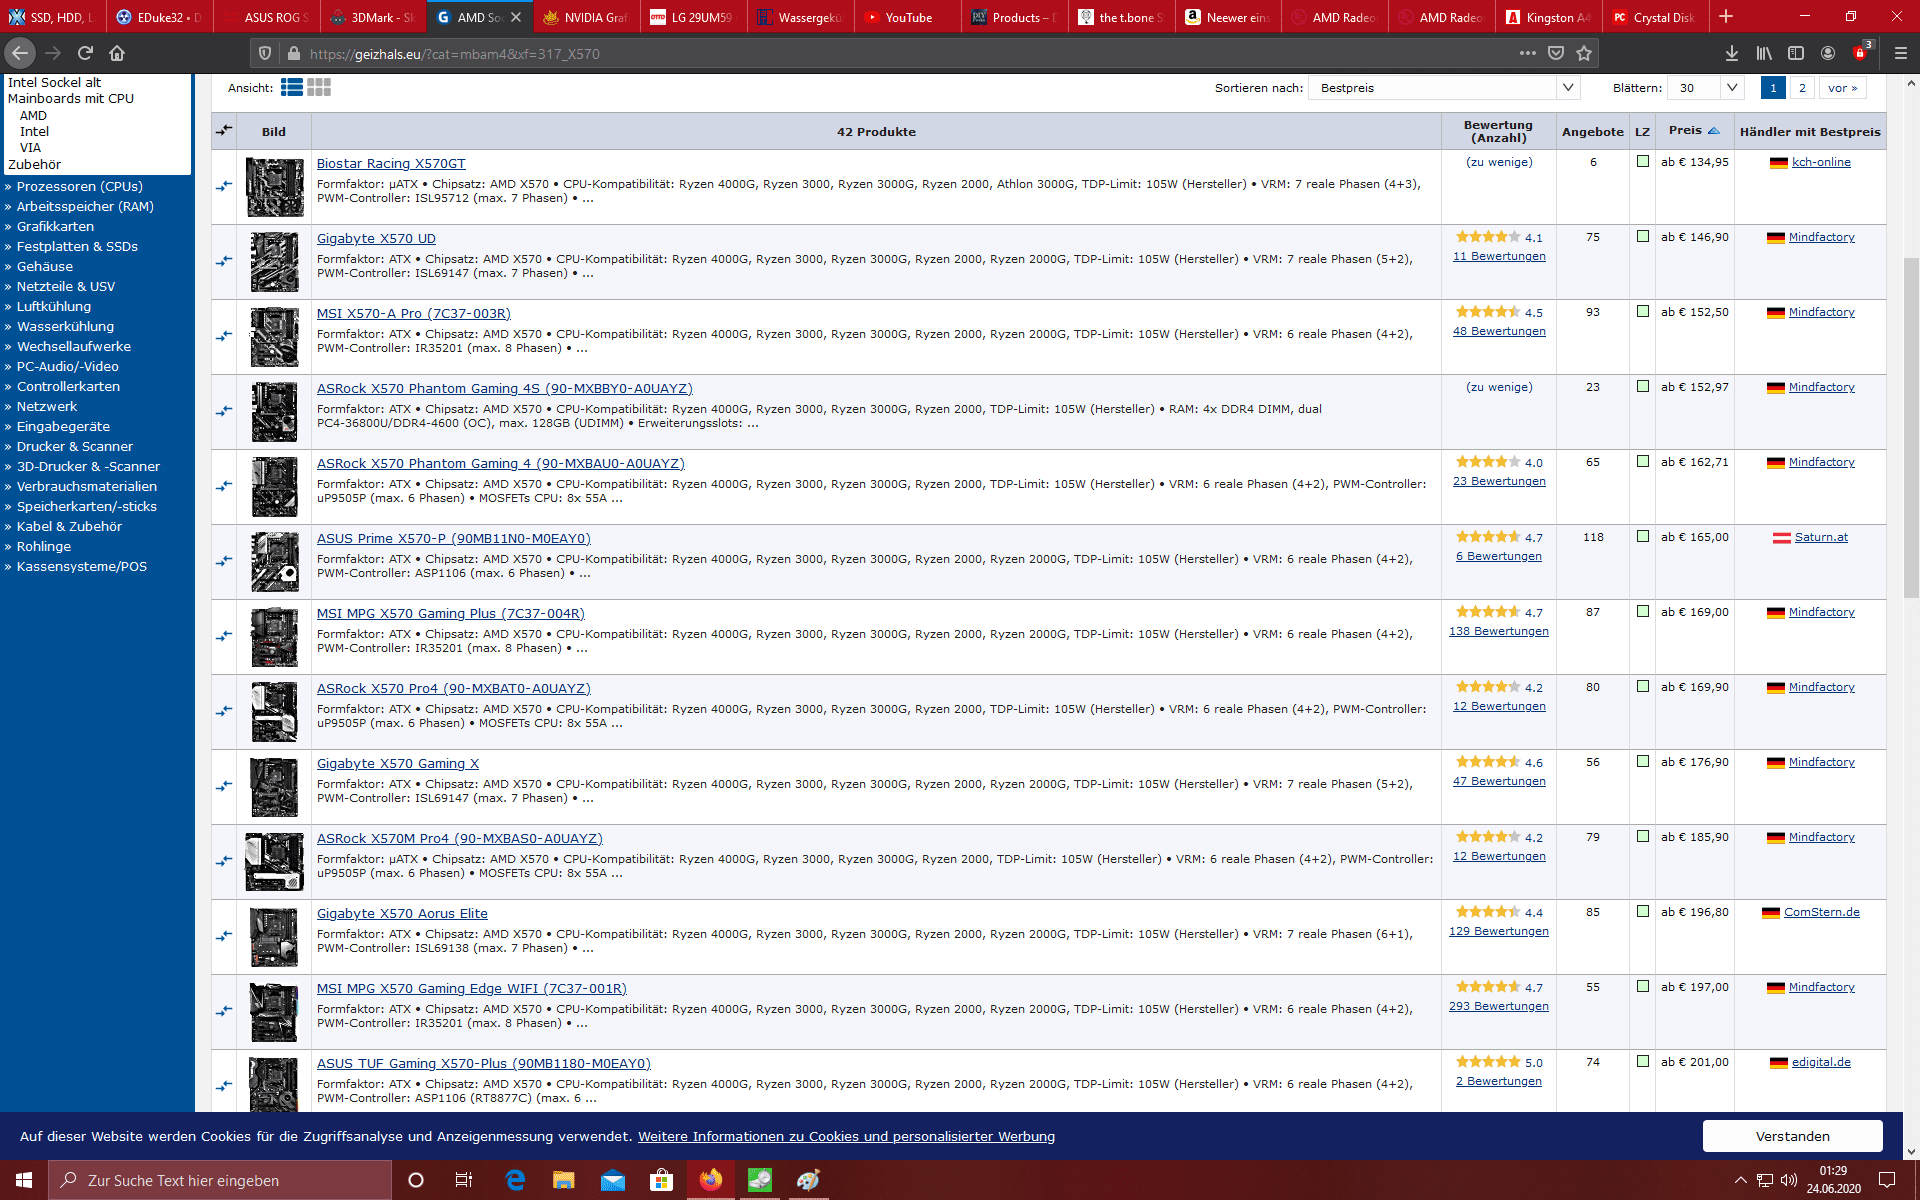The width and height of the screenshot is (1920, 1200).
Task: Switch to Wassergekü browser tab
Action: click(801, 17)
